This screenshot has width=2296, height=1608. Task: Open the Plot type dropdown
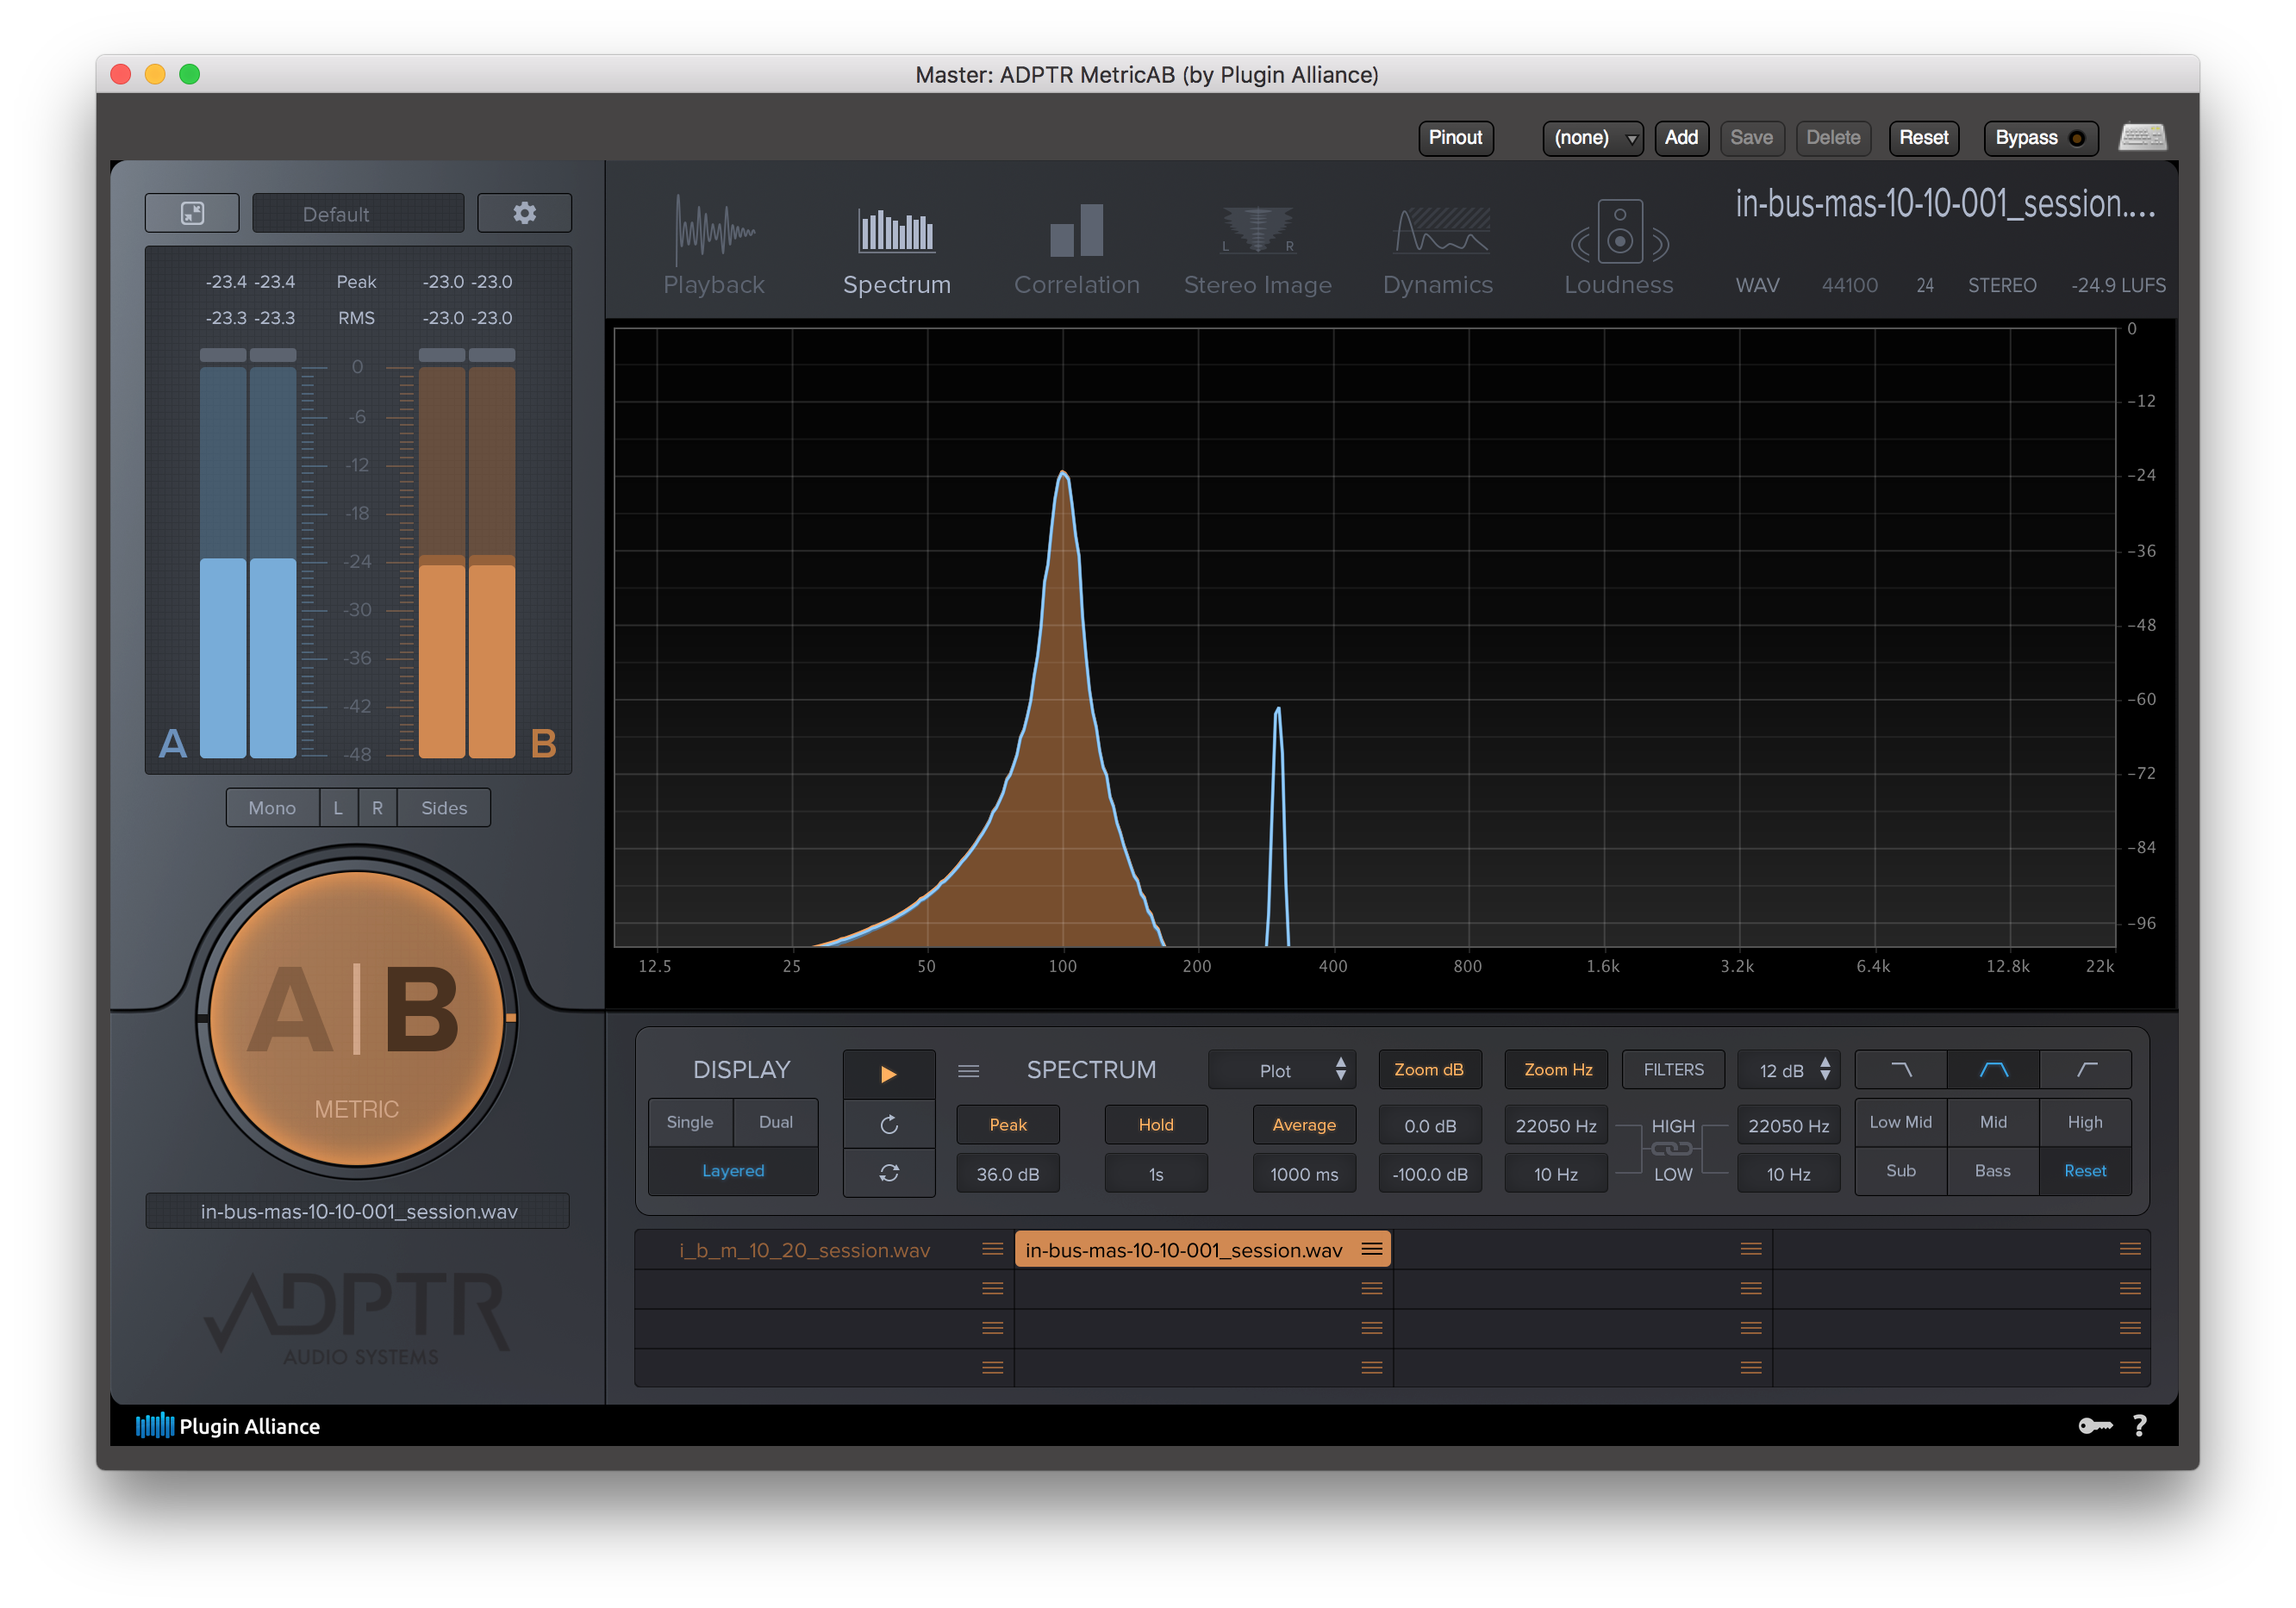[1282, 1070]
